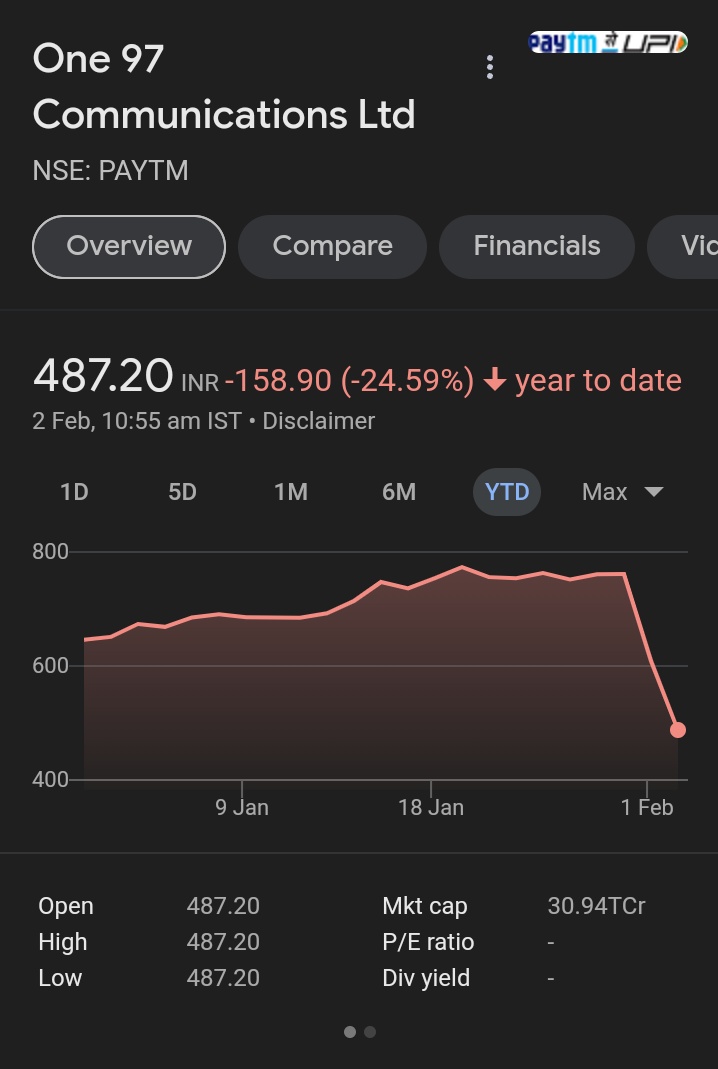Open the Financials tab
This screenshot has height=1069, width=718.
(x=537, y=246)
